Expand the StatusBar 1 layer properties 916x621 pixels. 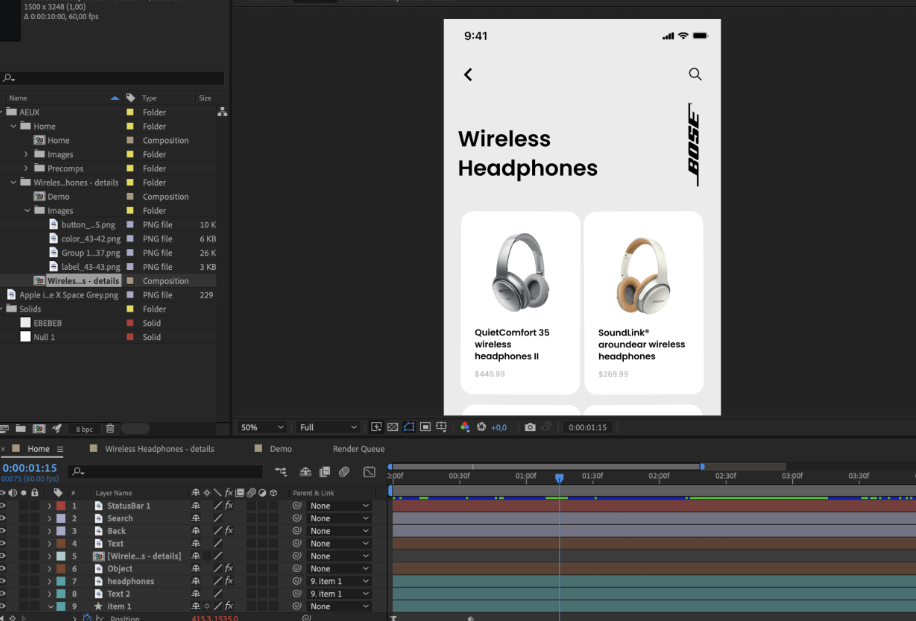tap(49, 505)
